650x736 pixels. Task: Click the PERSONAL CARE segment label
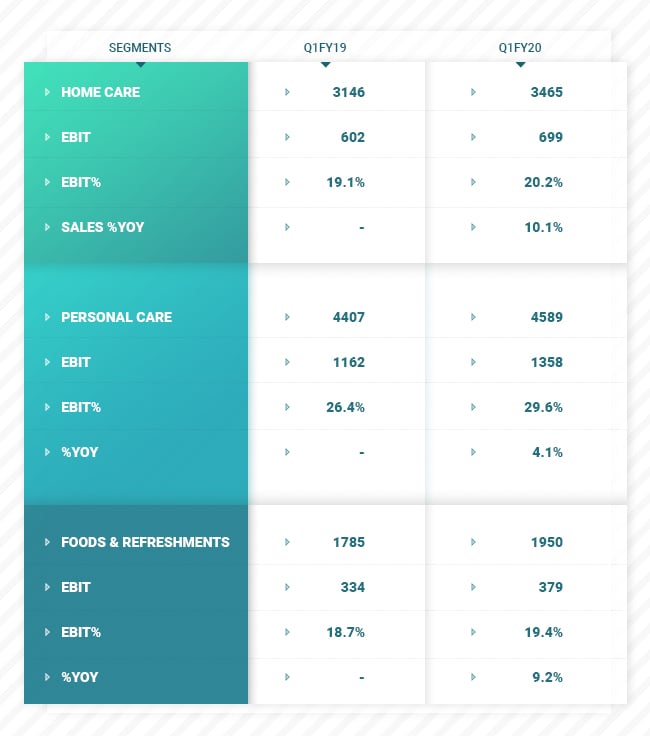click(116, 317)
